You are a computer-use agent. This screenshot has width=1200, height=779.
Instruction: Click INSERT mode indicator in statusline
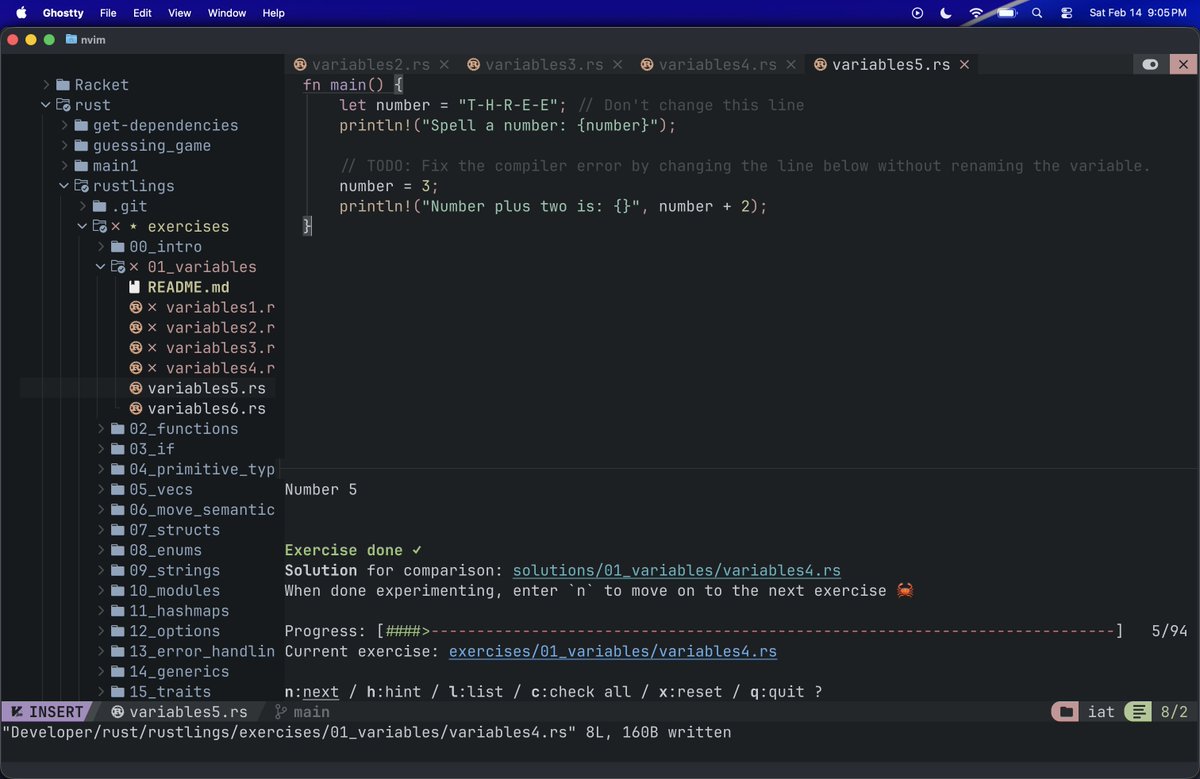coord(47,712)
